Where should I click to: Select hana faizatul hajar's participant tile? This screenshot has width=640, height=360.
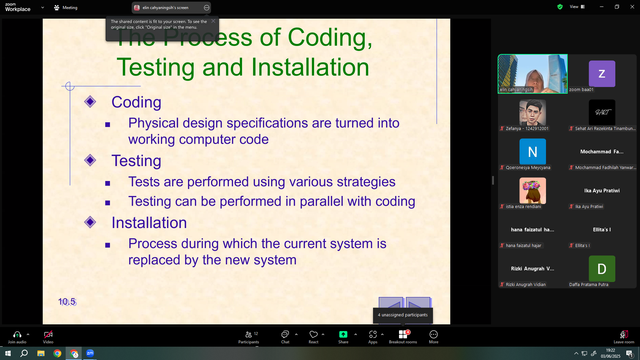pos(533,230)
